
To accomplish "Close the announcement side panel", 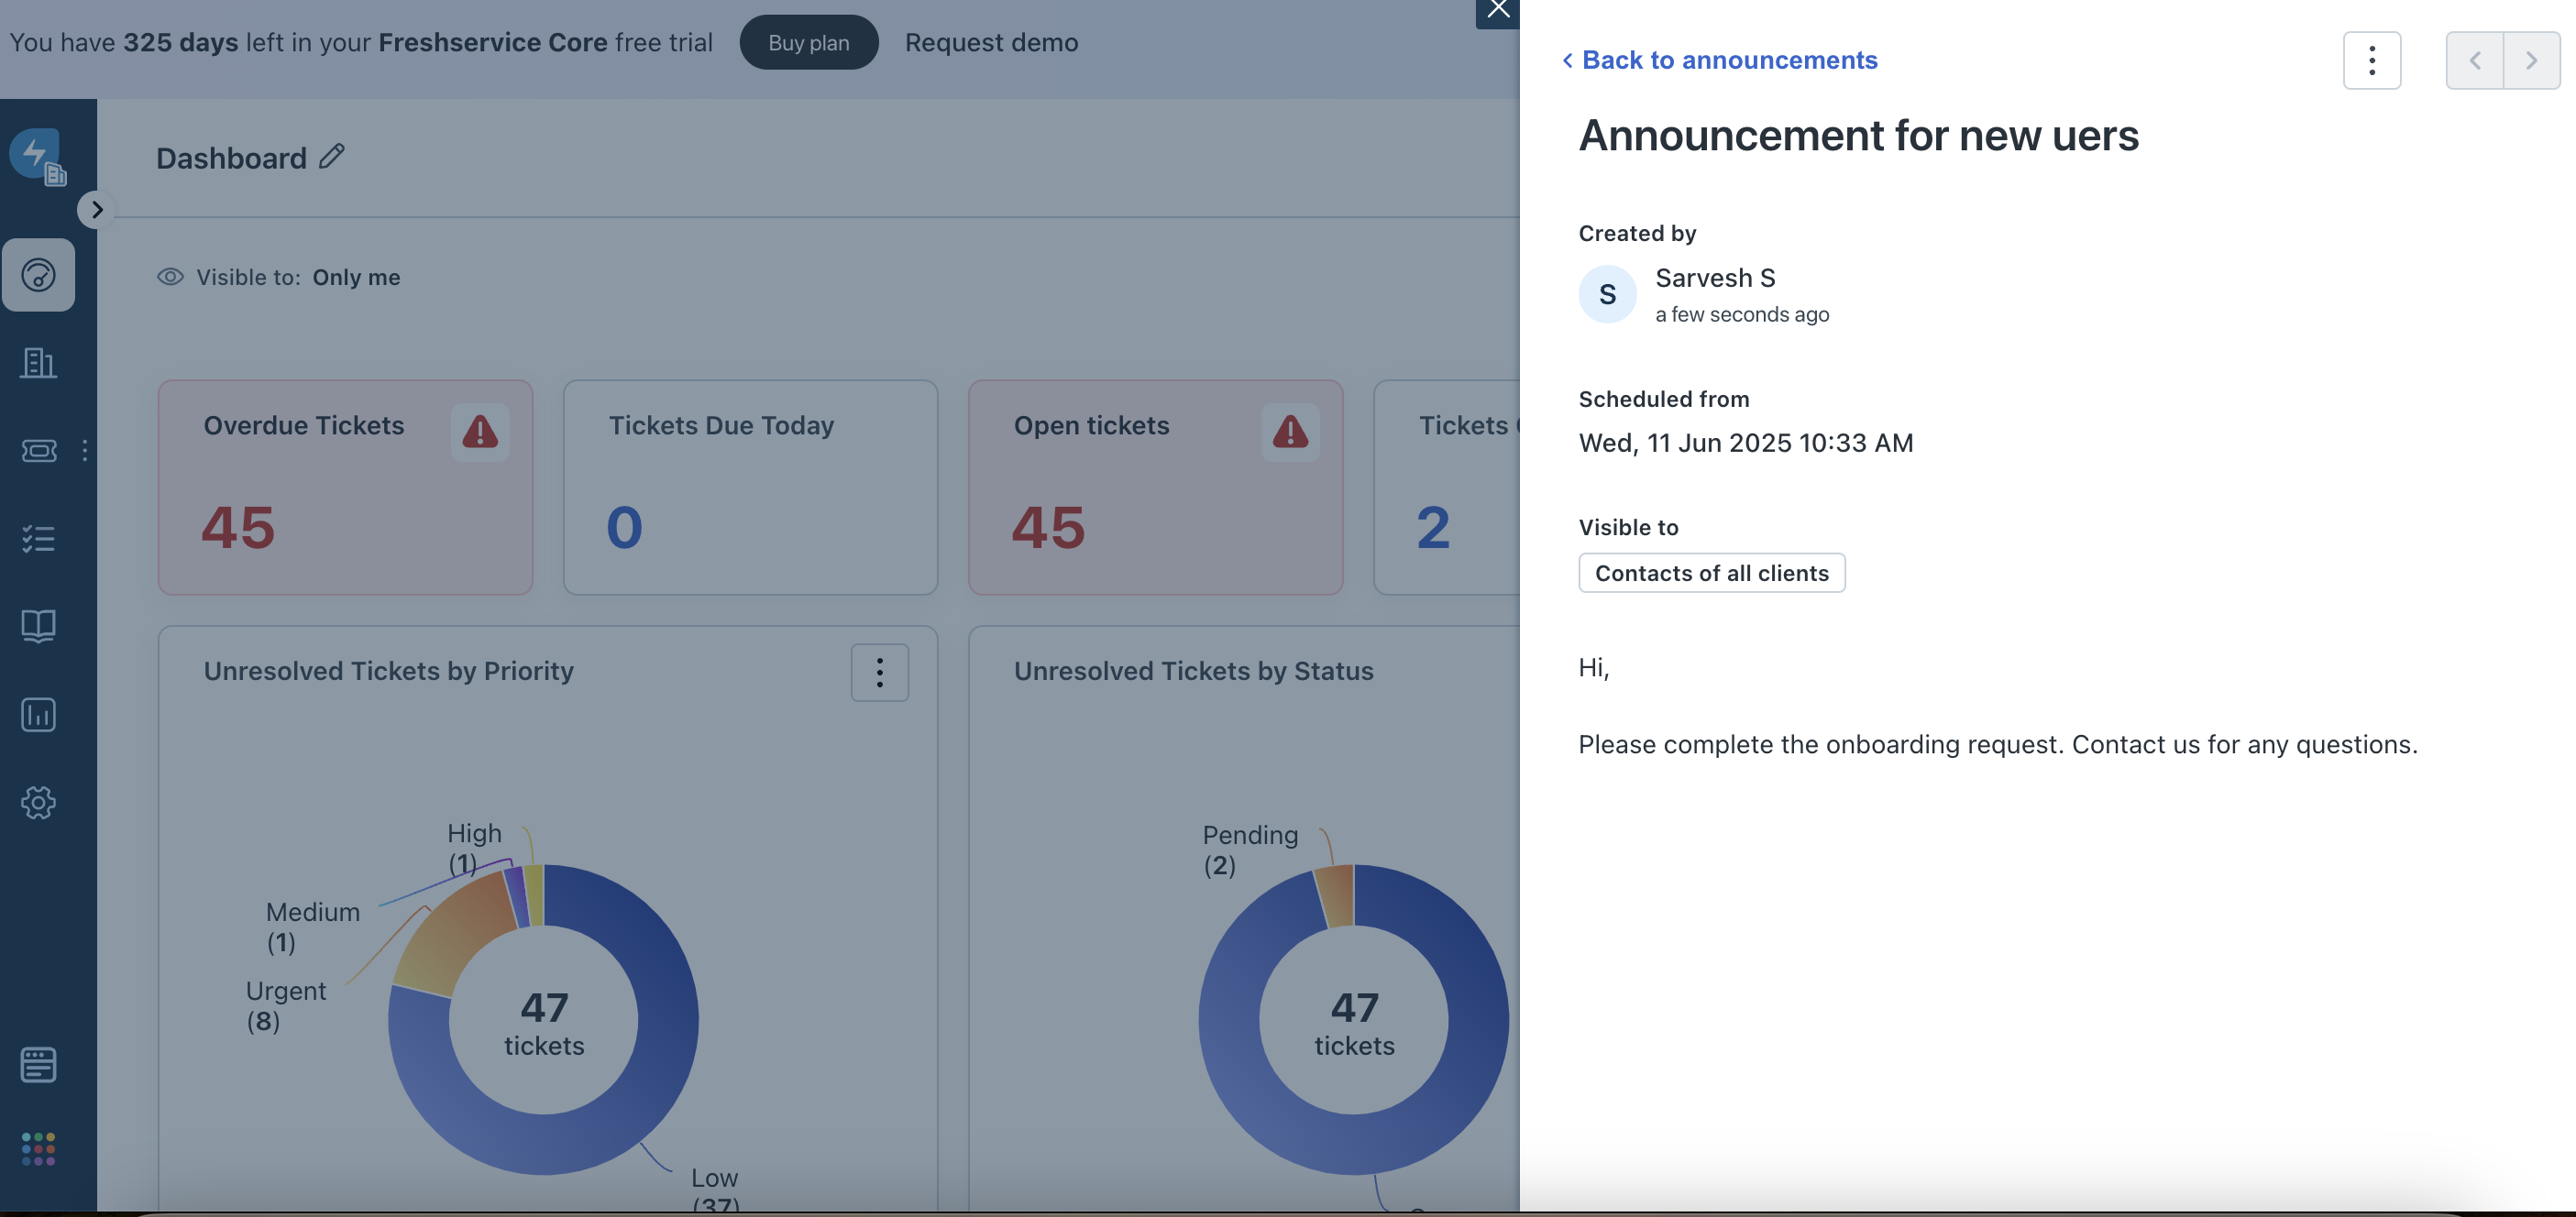I will [x=1497, y=10].
